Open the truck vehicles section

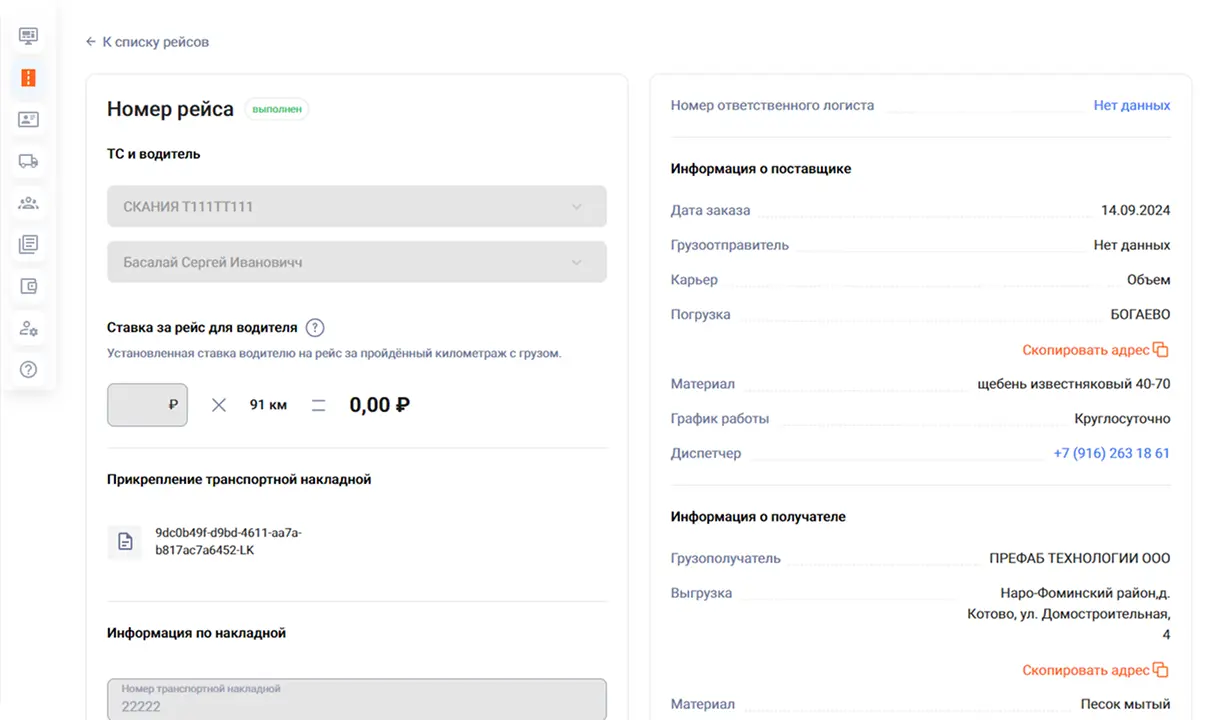coord(28,161)
